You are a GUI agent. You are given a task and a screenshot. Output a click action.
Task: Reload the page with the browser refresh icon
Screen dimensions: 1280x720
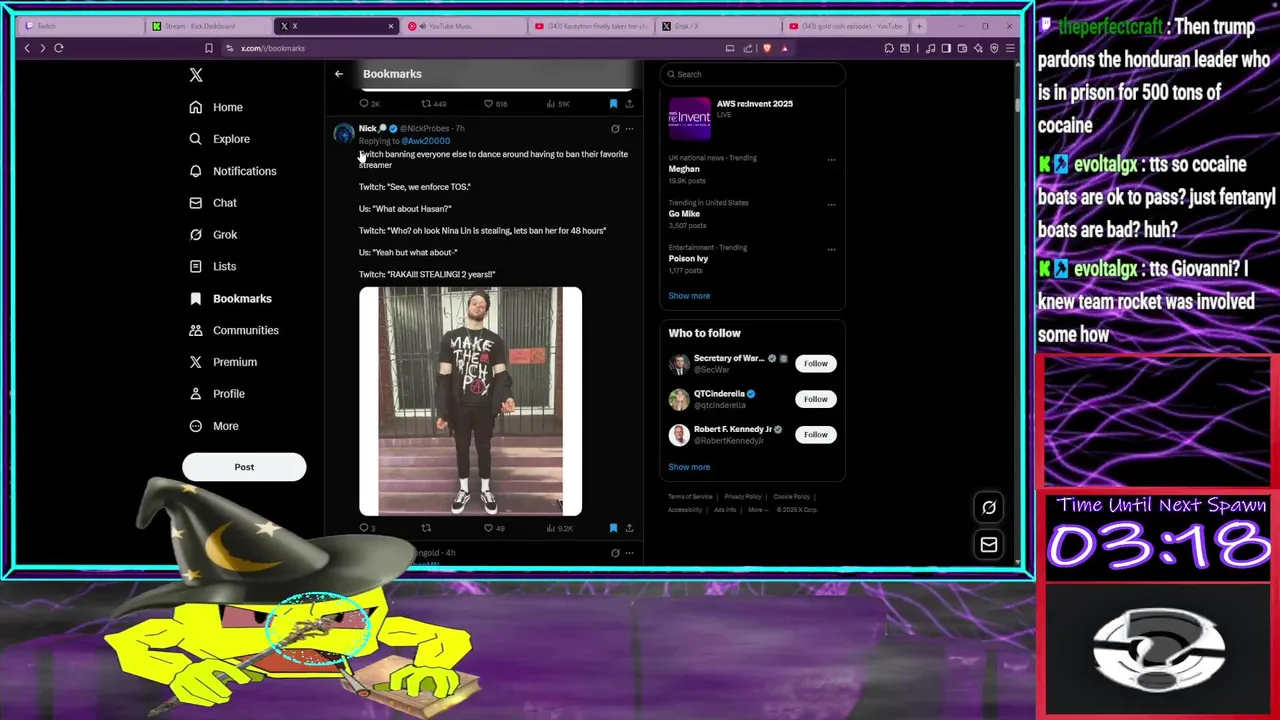point(59,48)
